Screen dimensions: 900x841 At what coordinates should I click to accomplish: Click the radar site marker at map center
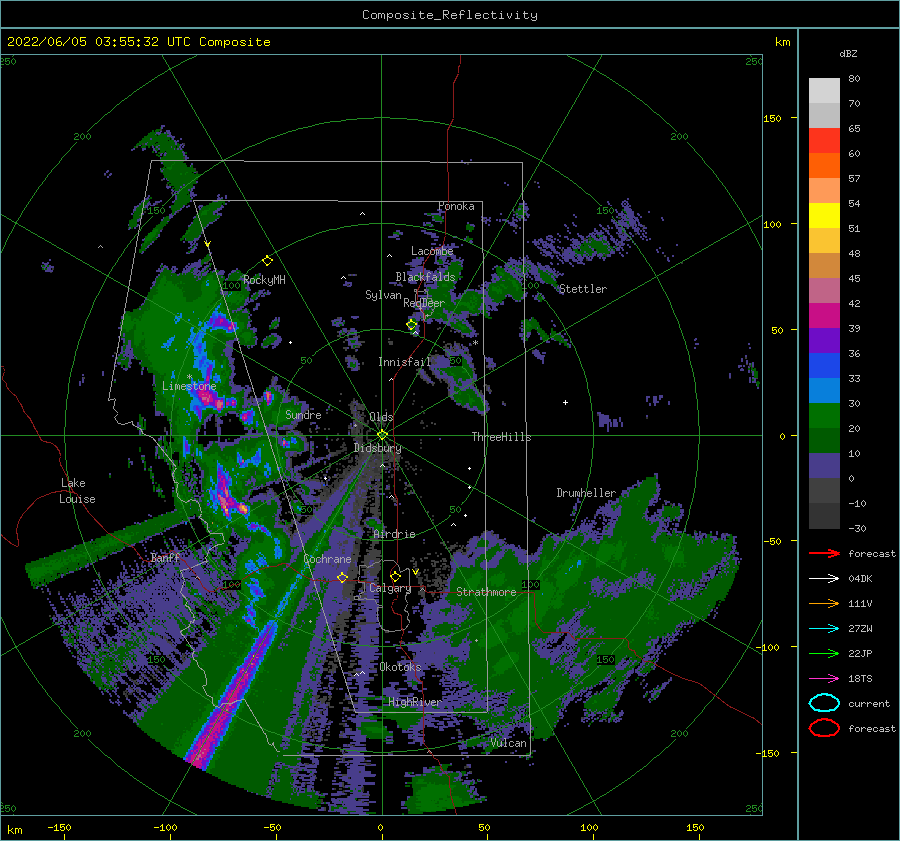(382, 435)
